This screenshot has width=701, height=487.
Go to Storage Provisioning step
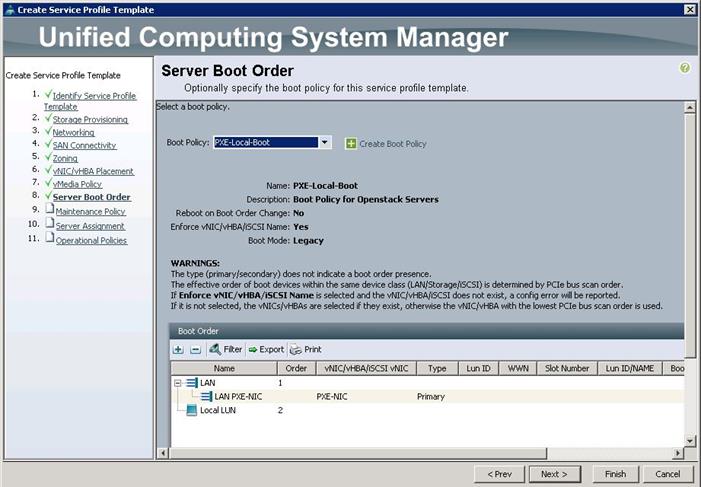click(x=90, y=119)
